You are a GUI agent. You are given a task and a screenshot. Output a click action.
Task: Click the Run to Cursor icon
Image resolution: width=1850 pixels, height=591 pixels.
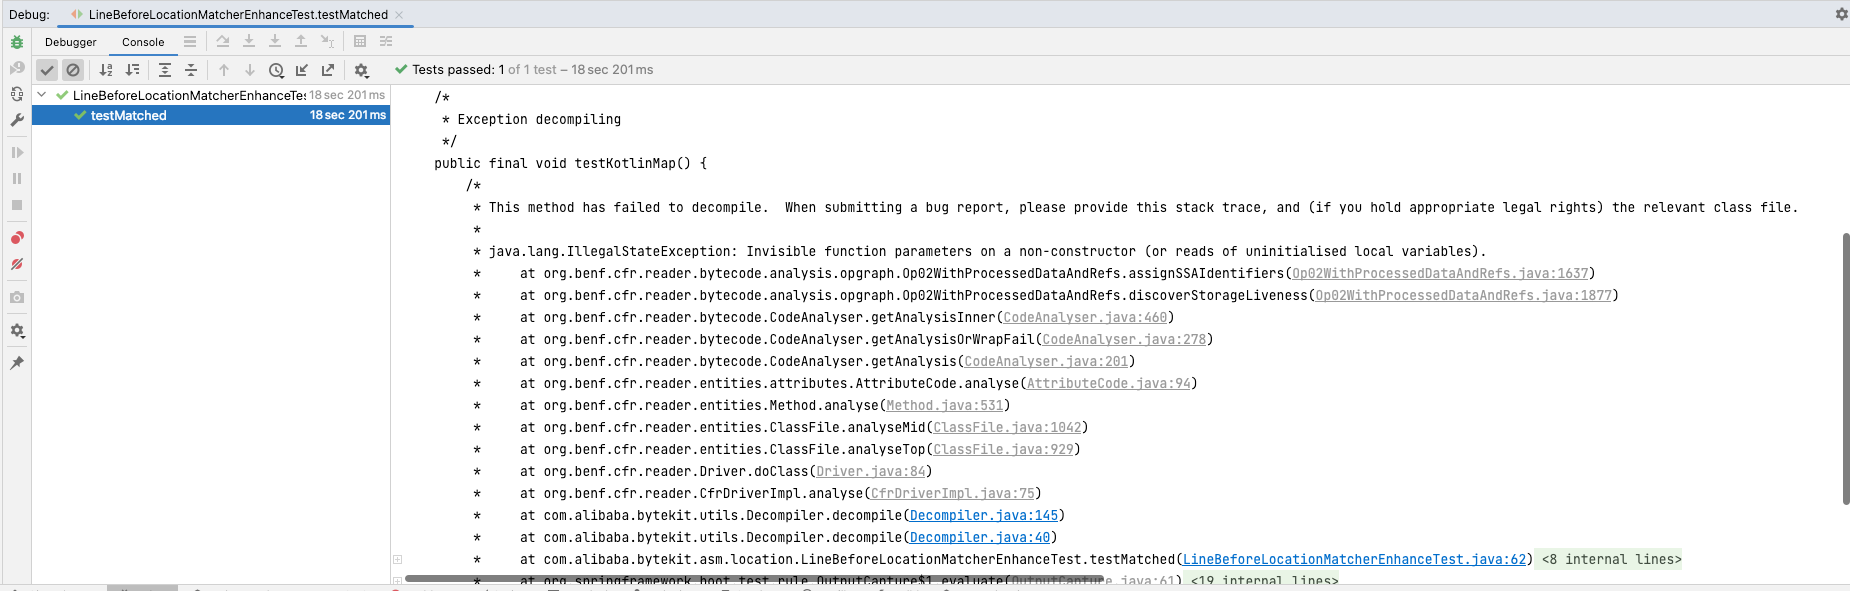[x=327, y=42]
